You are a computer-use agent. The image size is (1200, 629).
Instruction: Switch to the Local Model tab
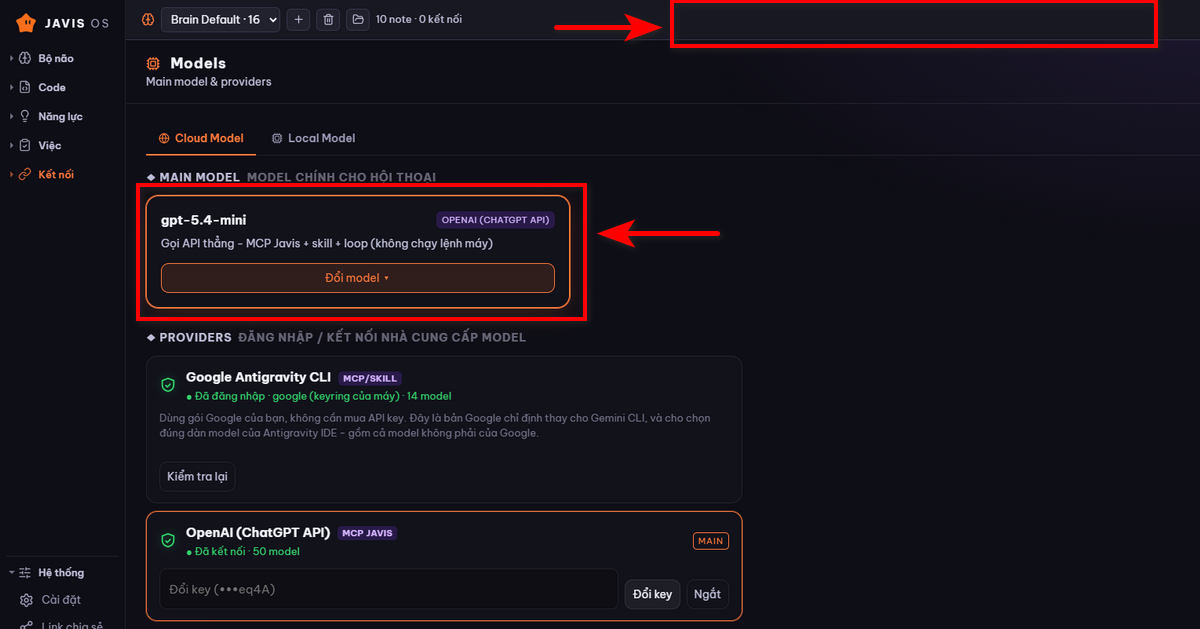tap(313, 138)
